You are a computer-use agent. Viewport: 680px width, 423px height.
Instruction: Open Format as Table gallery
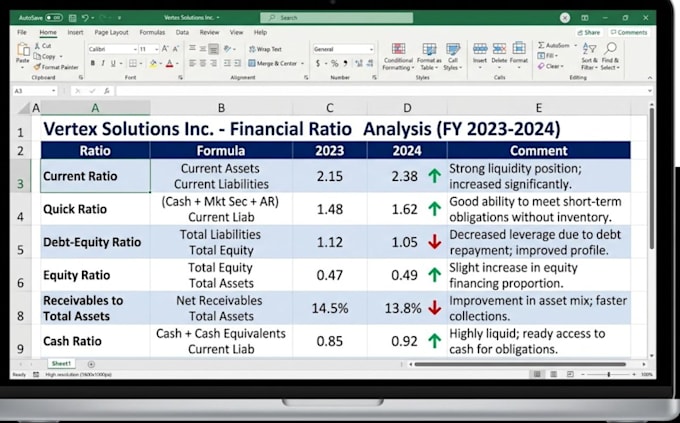click(429, 56)
